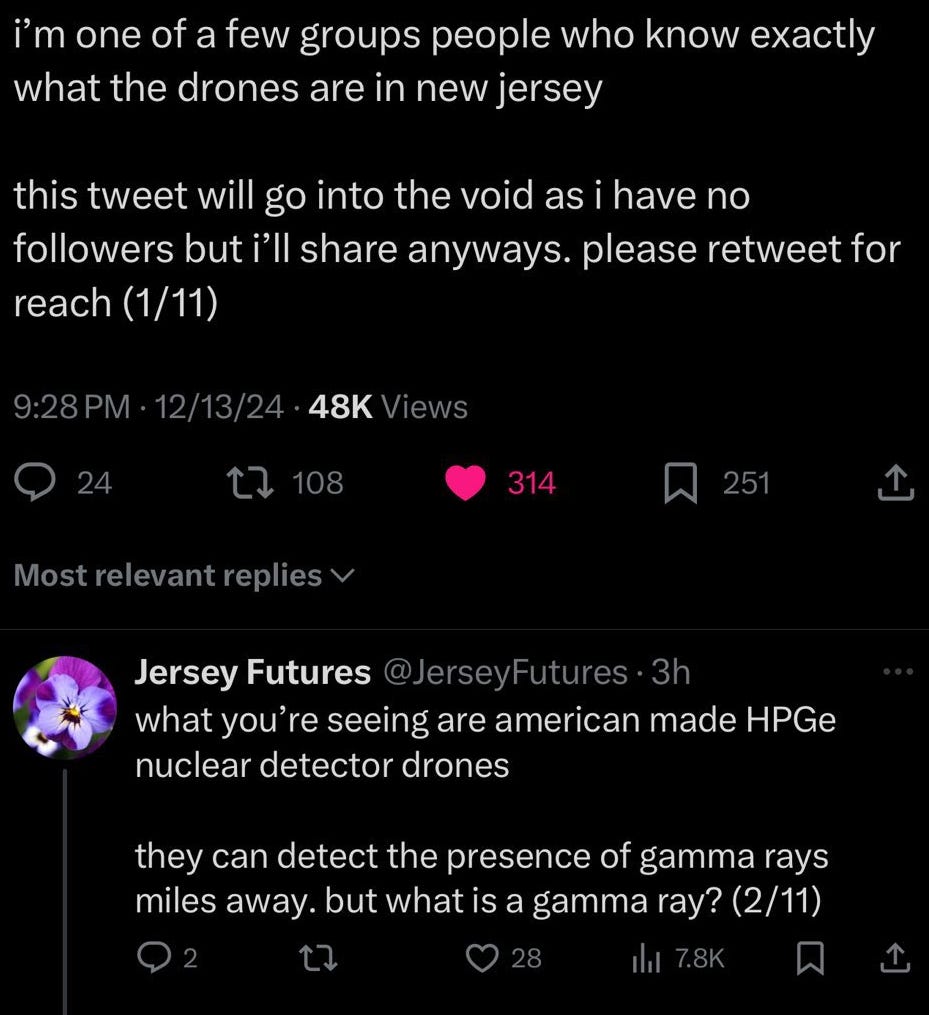Share the main tweet
Image resolution: width=929 pixels, height=1015 pixels.
tap(893, 484)
